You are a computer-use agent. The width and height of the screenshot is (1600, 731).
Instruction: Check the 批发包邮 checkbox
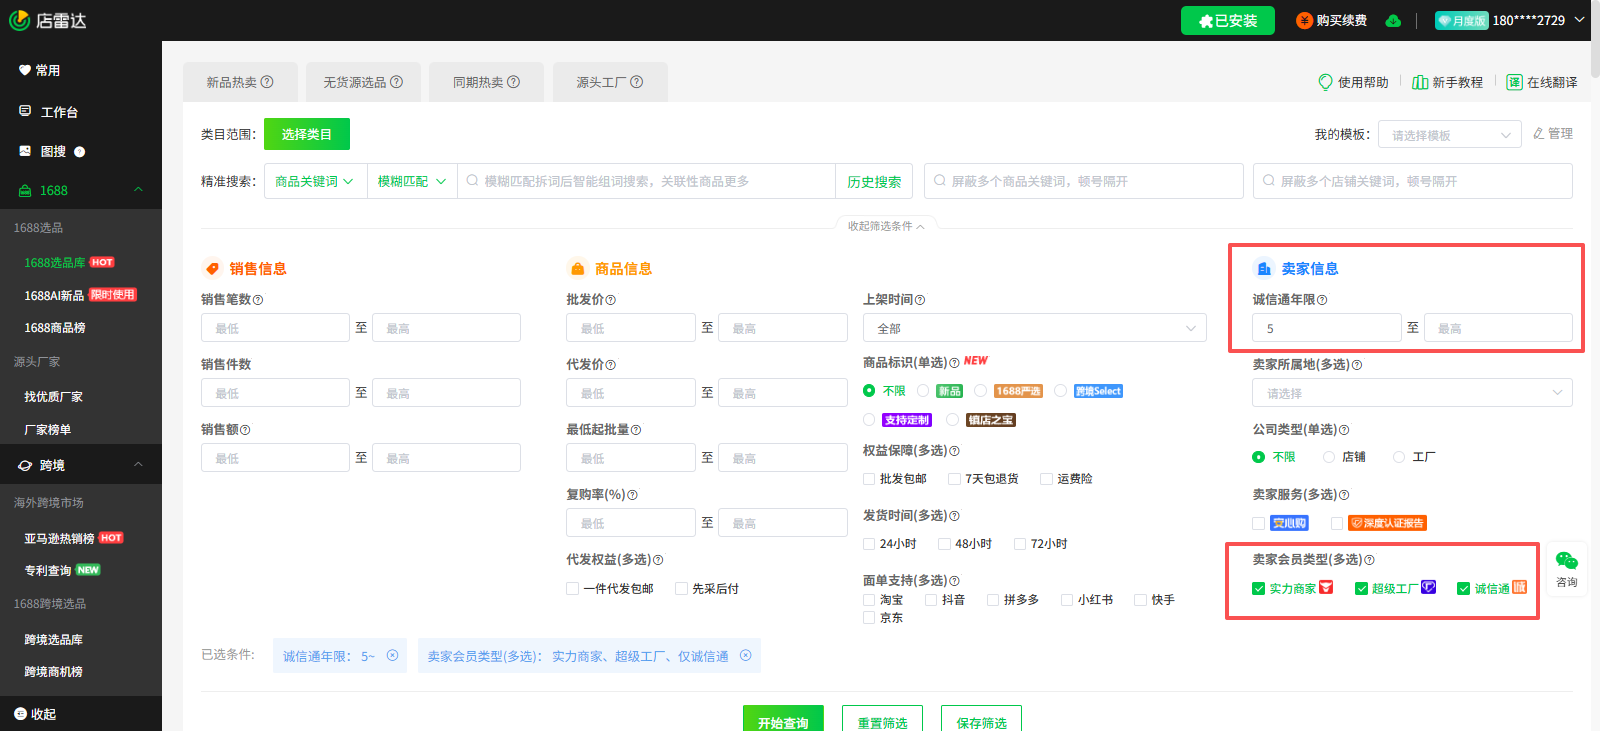point(869,479)
